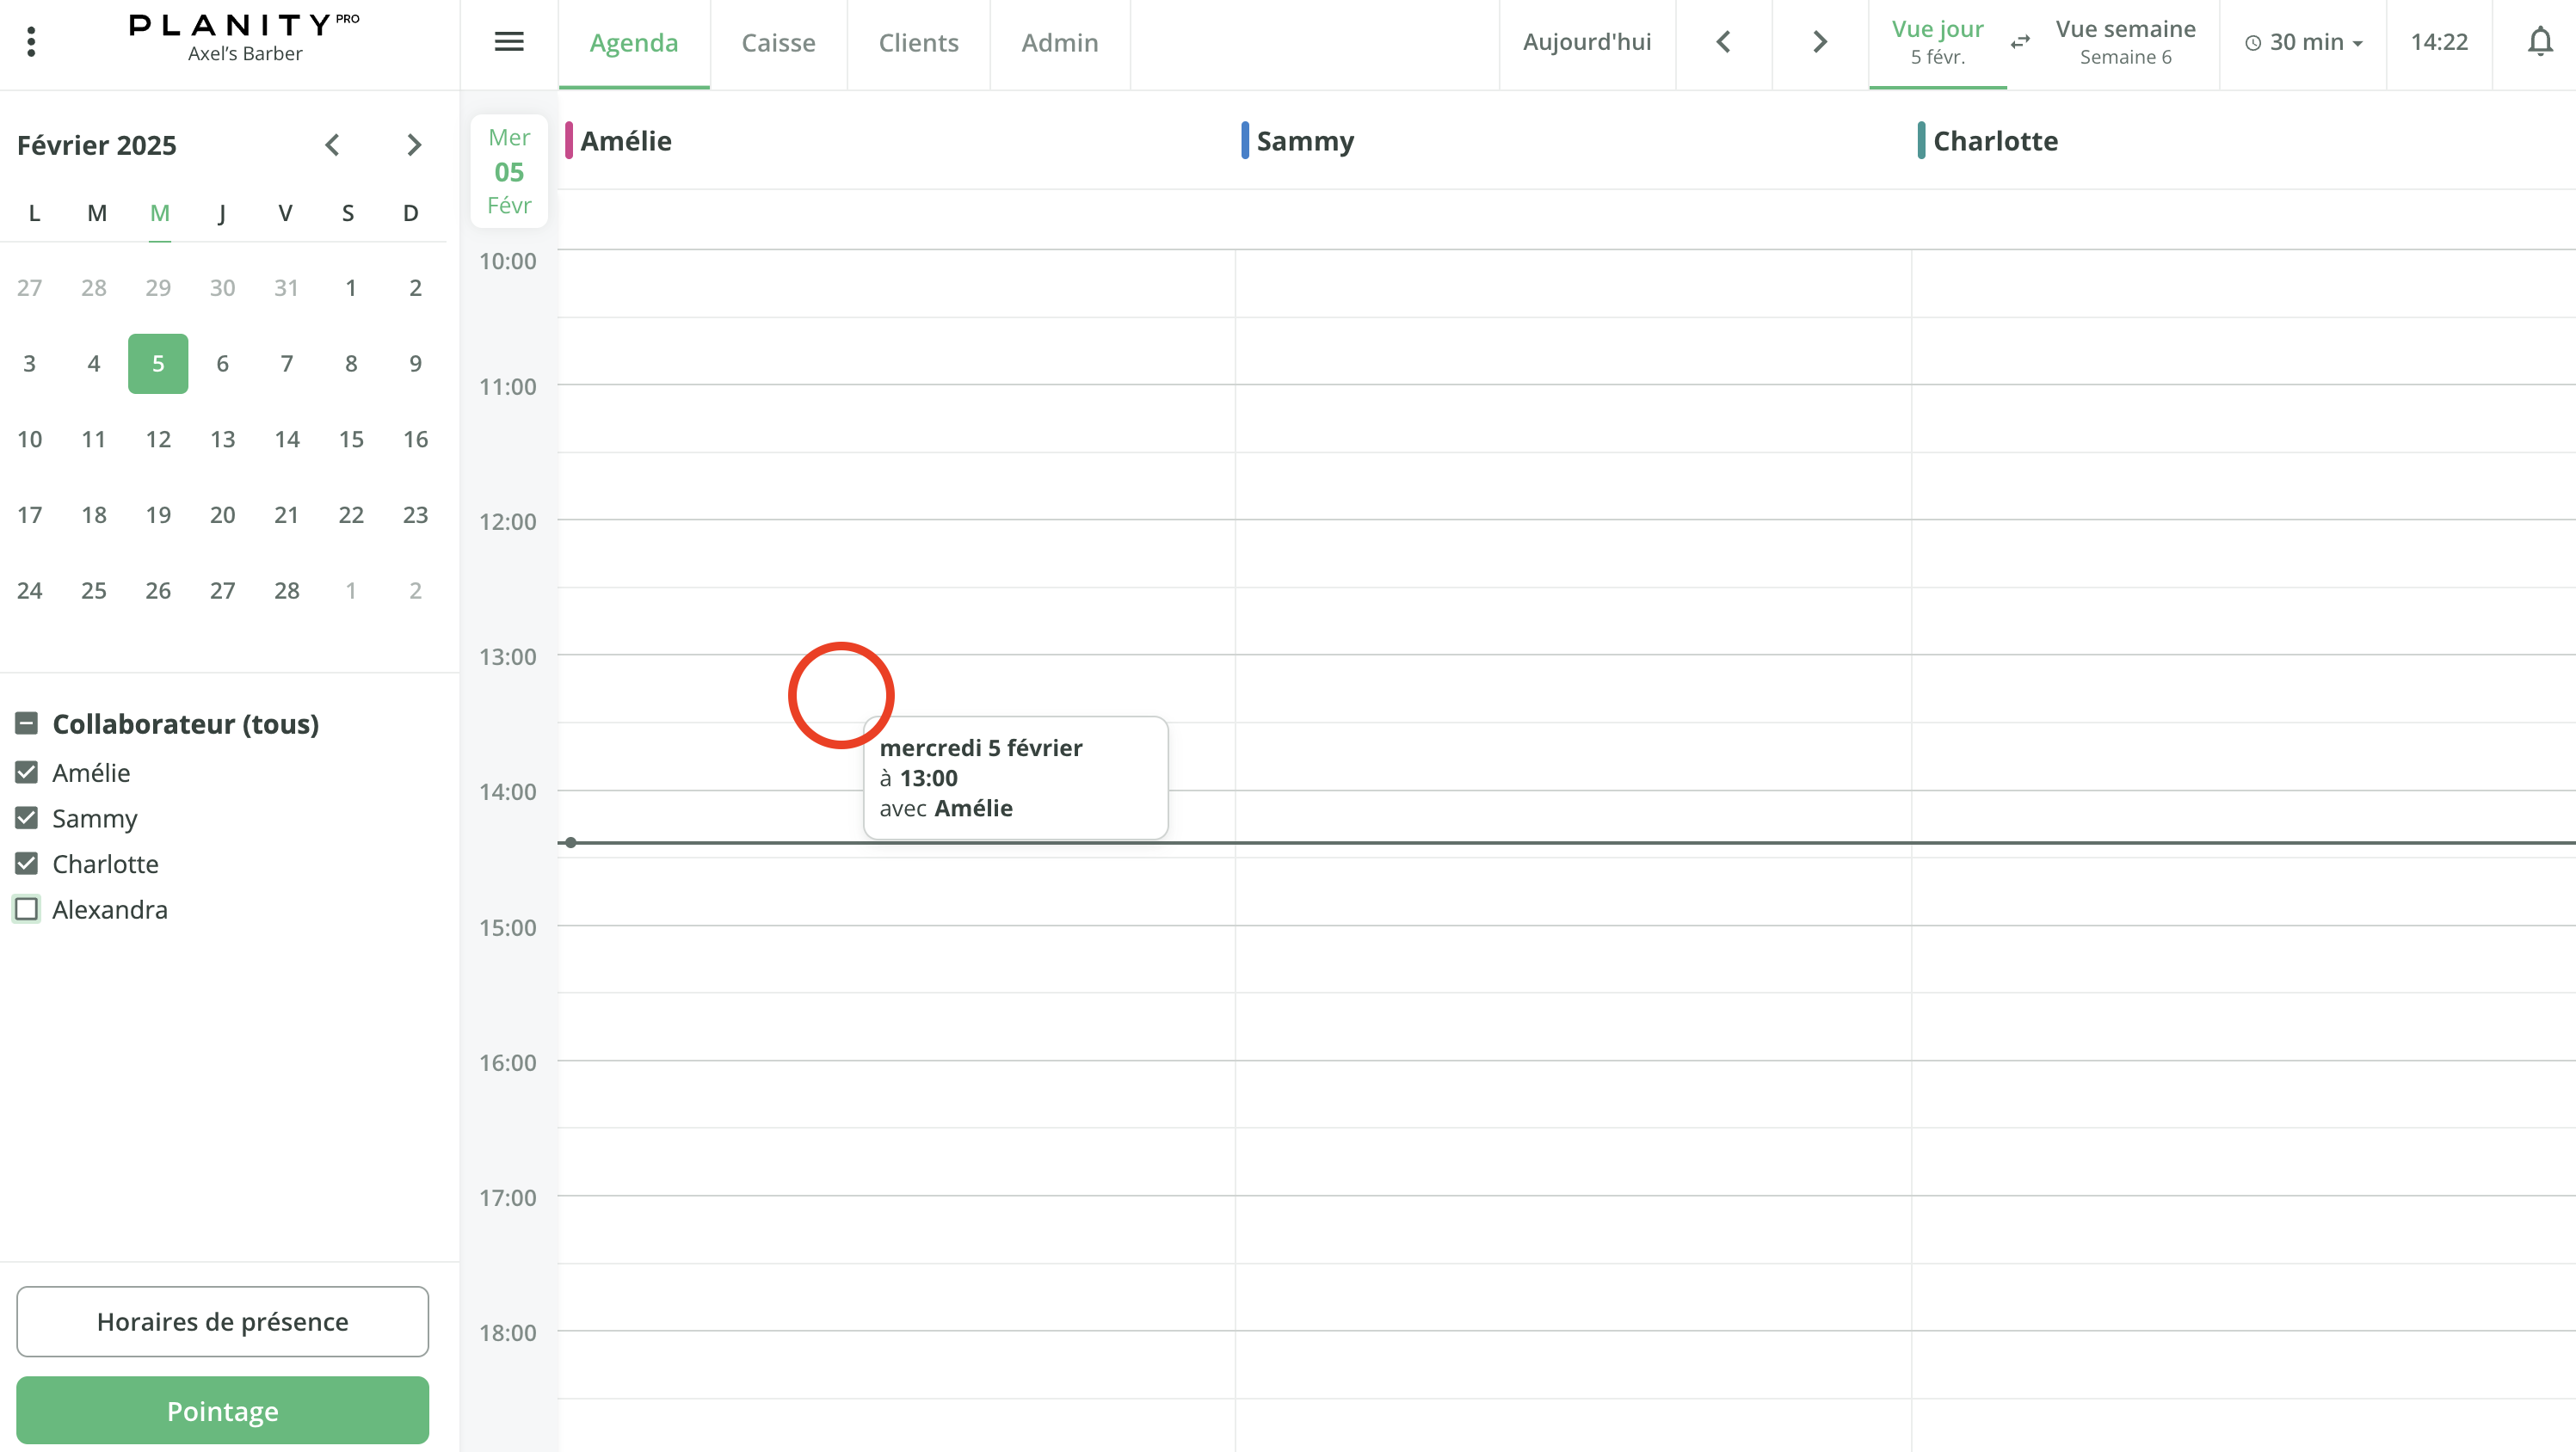Screen dimensions: 2576x1452
Task: Open the Clients tab
Action: 918,43
